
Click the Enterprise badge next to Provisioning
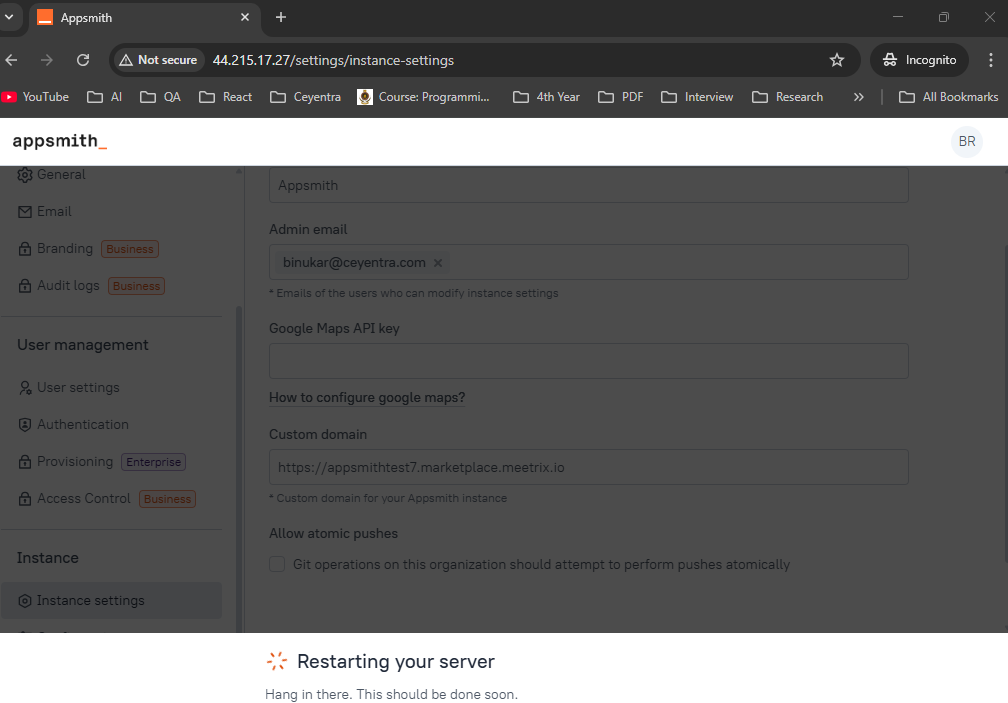click(154, 462)
